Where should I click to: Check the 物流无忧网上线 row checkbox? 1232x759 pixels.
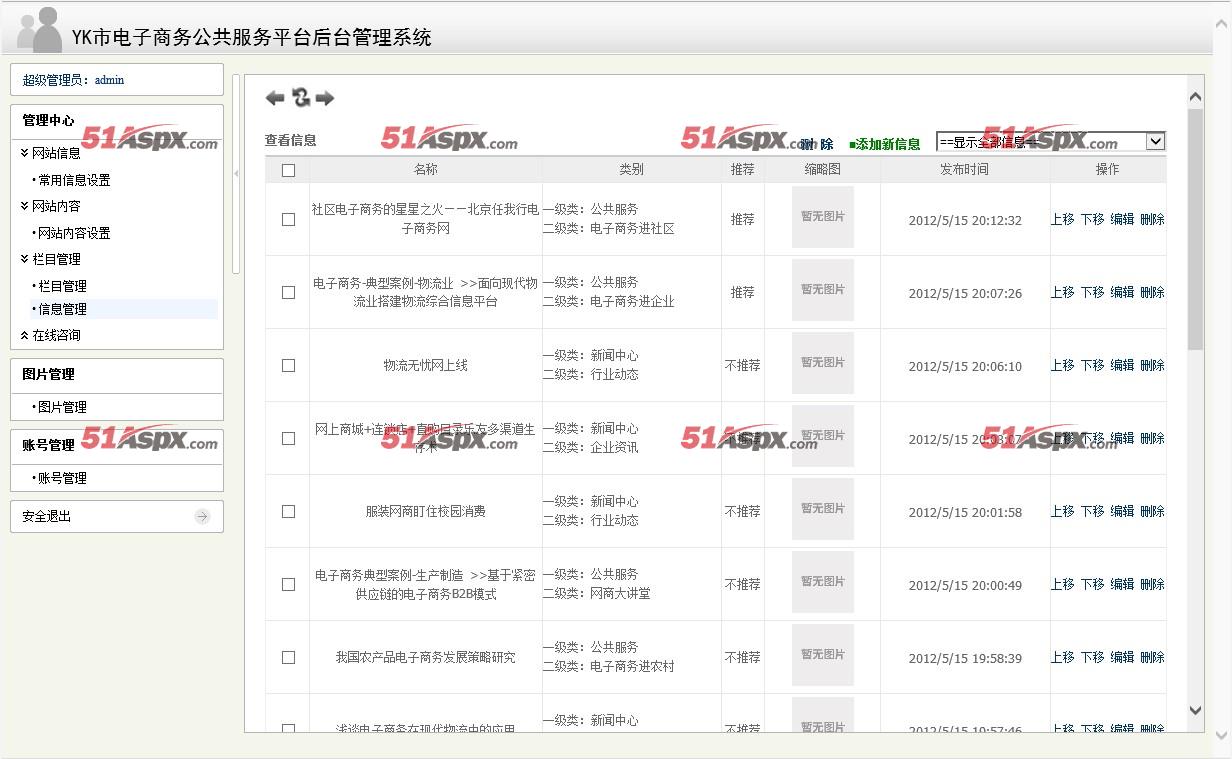[288, 365]
